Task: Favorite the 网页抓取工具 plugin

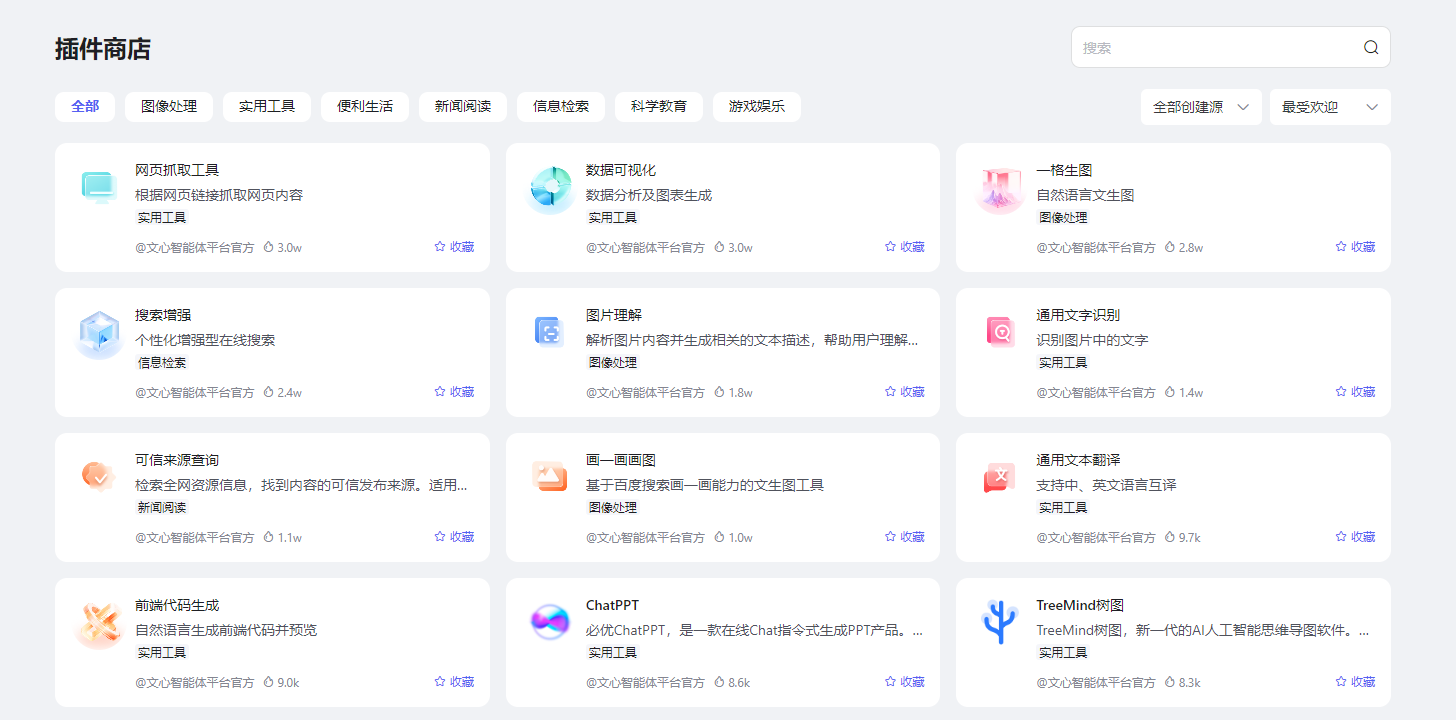Action: pyautogui.click(x=454, y=247)
